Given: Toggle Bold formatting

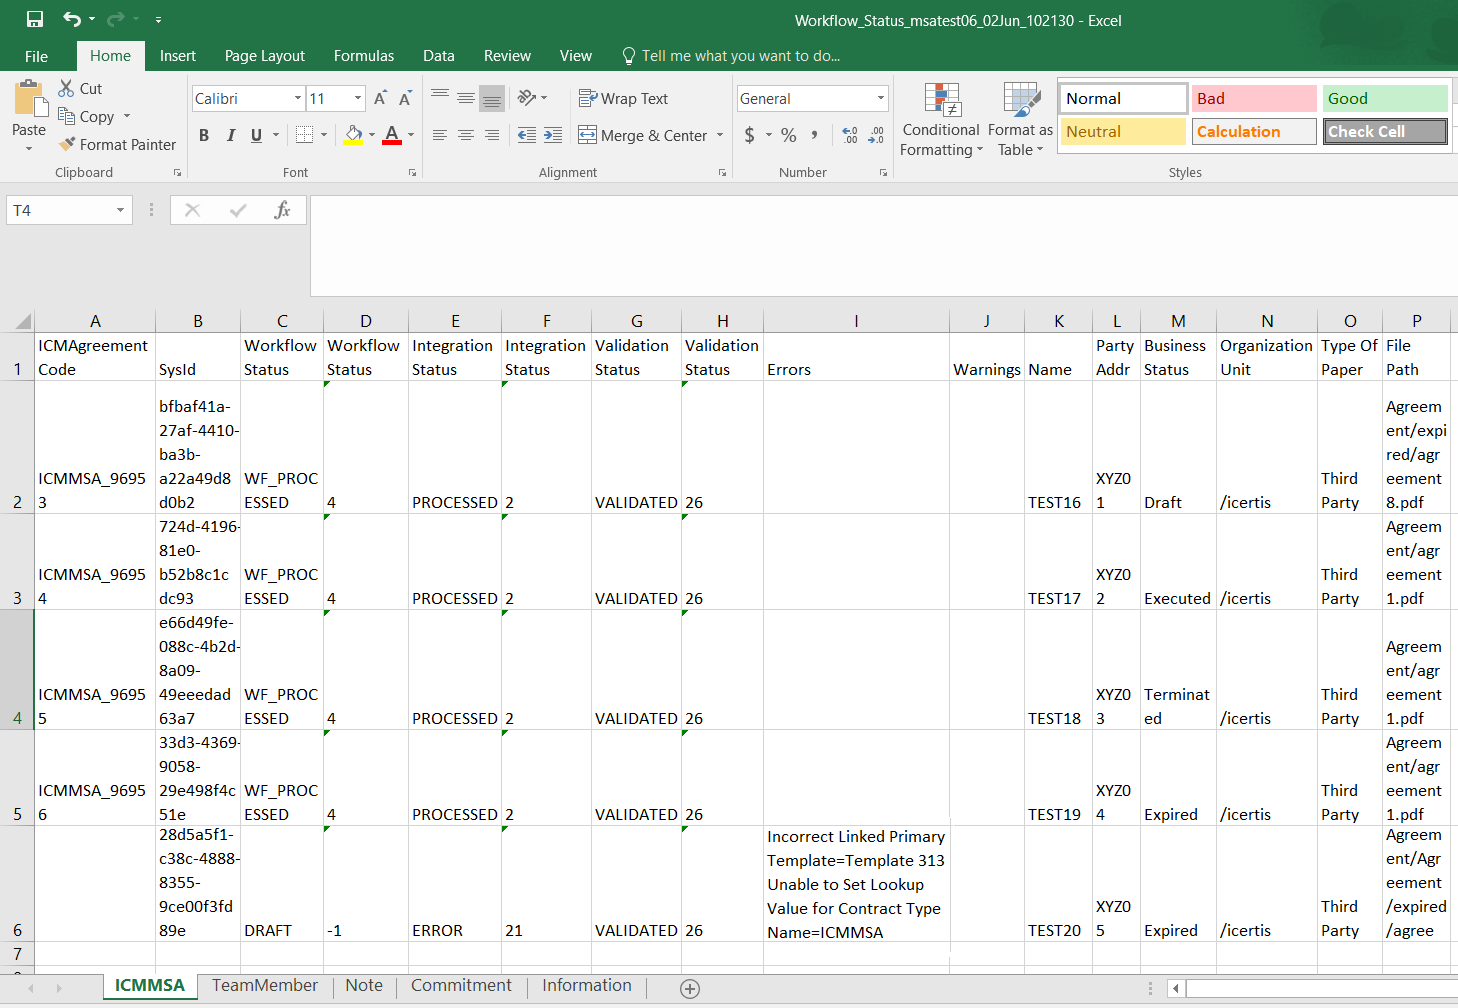Looking at the screenshot, I should tap(204, 135).
